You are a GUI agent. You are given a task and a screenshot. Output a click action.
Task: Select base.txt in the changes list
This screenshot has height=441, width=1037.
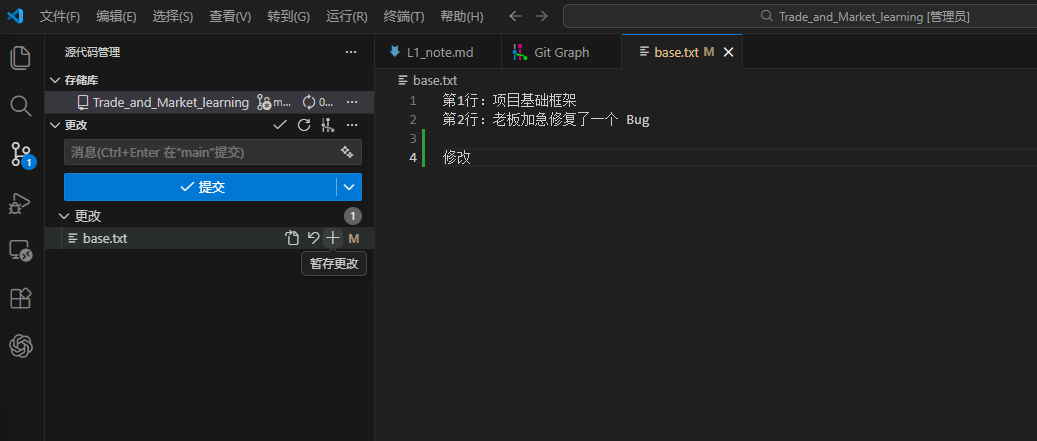pos(210,239)
